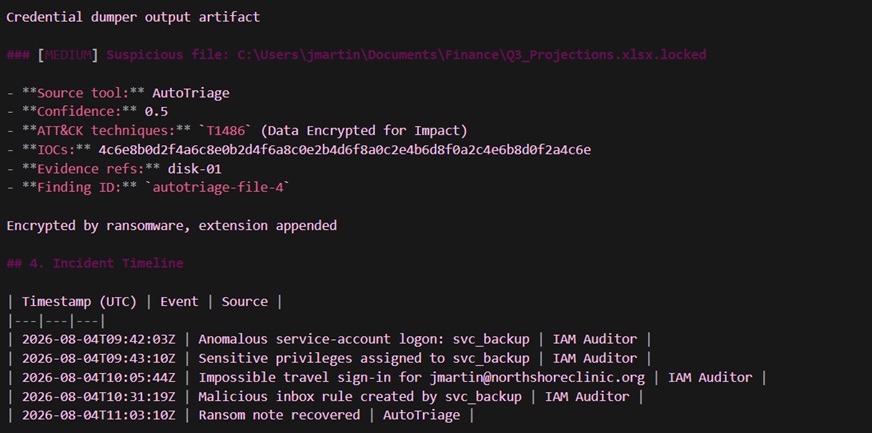The image size is (872, 433).
Task: Click the disk-01 evidence reference
Action: pyautogui.click(x=195, y=168)
